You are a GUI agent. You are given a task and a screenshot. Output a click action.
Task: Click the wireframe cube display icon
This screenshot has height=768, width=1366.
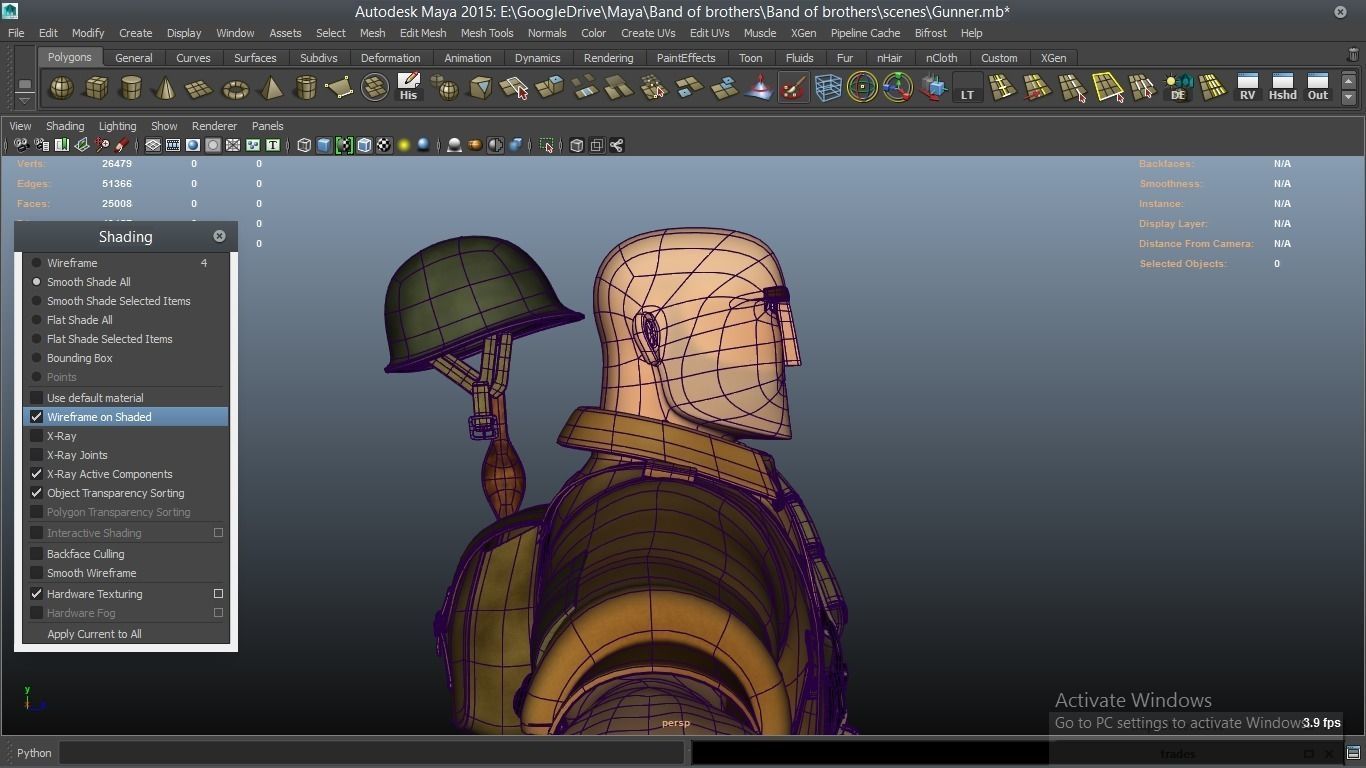[x=304, y=145]
